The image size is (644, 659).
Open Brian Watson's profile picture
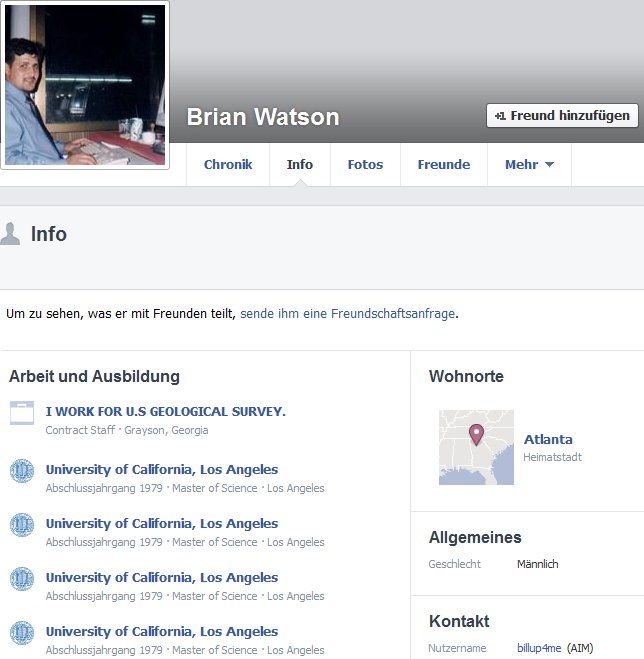[x=85, y=85]
